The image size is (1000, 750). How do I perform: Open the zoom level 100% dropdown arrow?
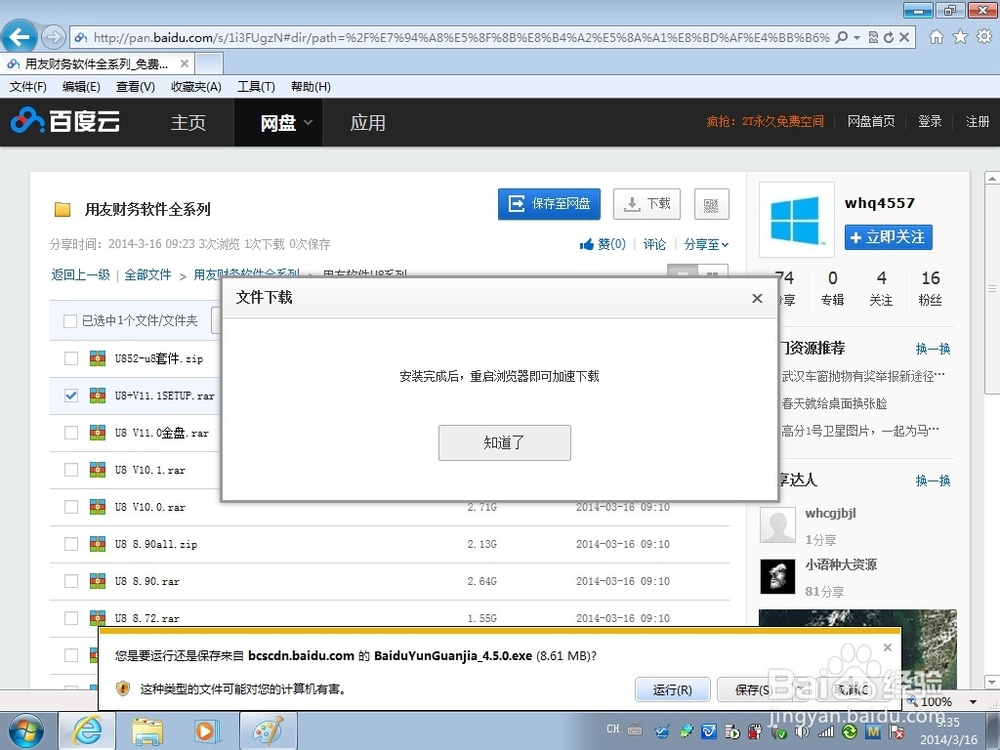click(973, 702)
